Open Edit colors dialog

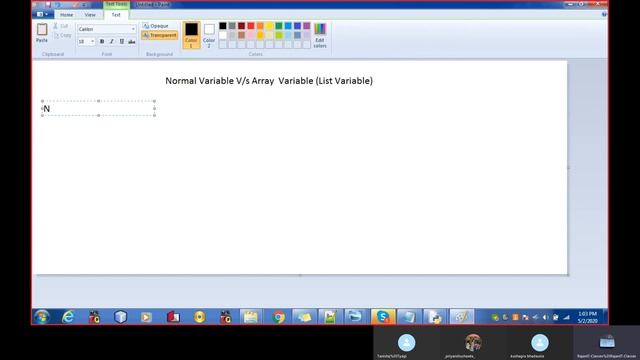pos(320,35)
